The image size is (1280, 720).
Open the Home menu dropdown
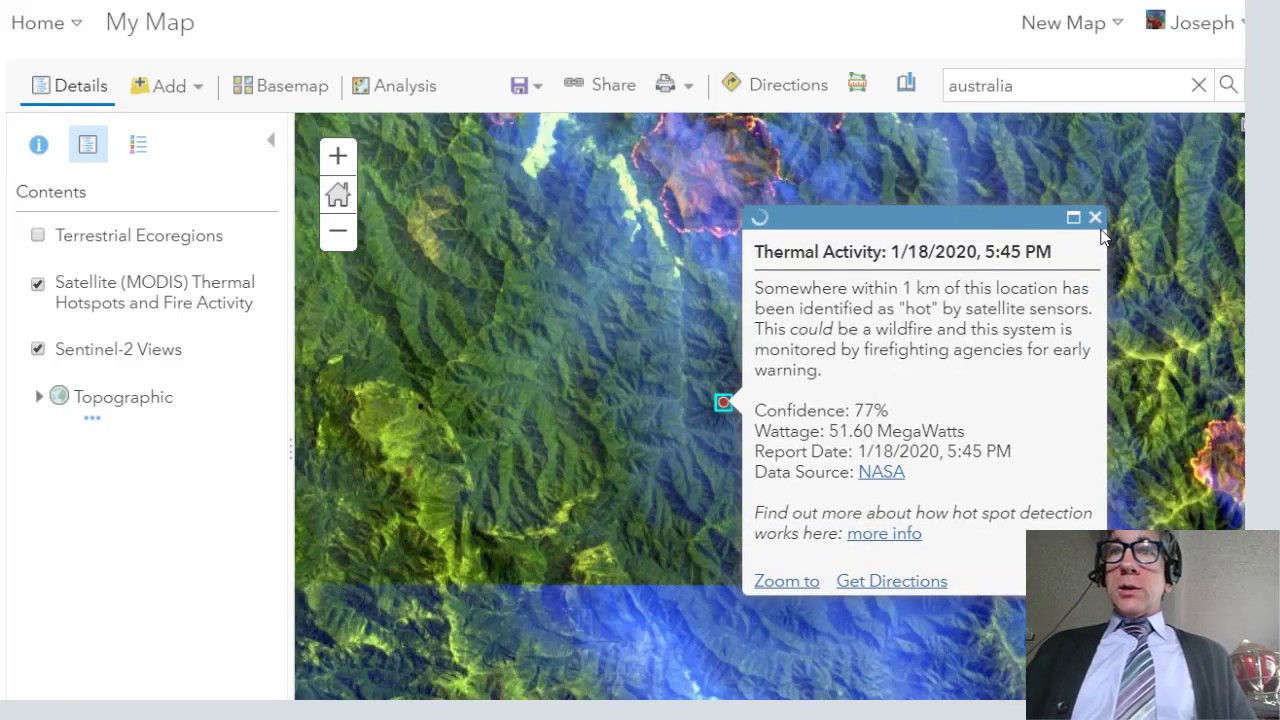point(46,23)
